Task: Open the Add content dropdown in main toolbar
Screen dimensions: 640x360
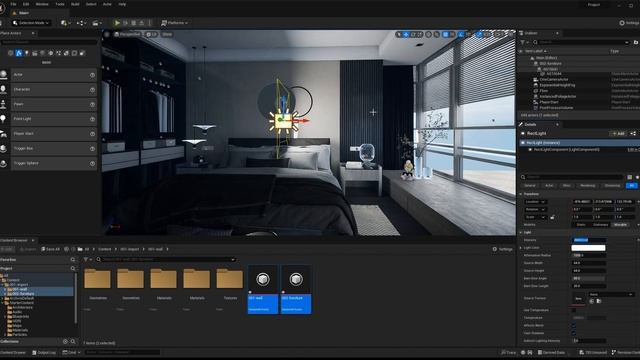Action: click(x=65, y=23)
